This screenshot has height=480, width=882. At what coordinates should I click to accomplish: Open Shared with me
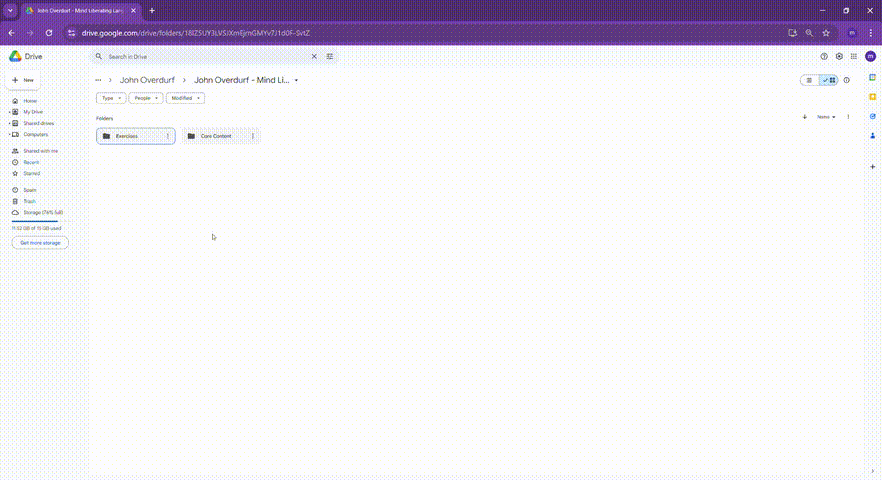40,151
